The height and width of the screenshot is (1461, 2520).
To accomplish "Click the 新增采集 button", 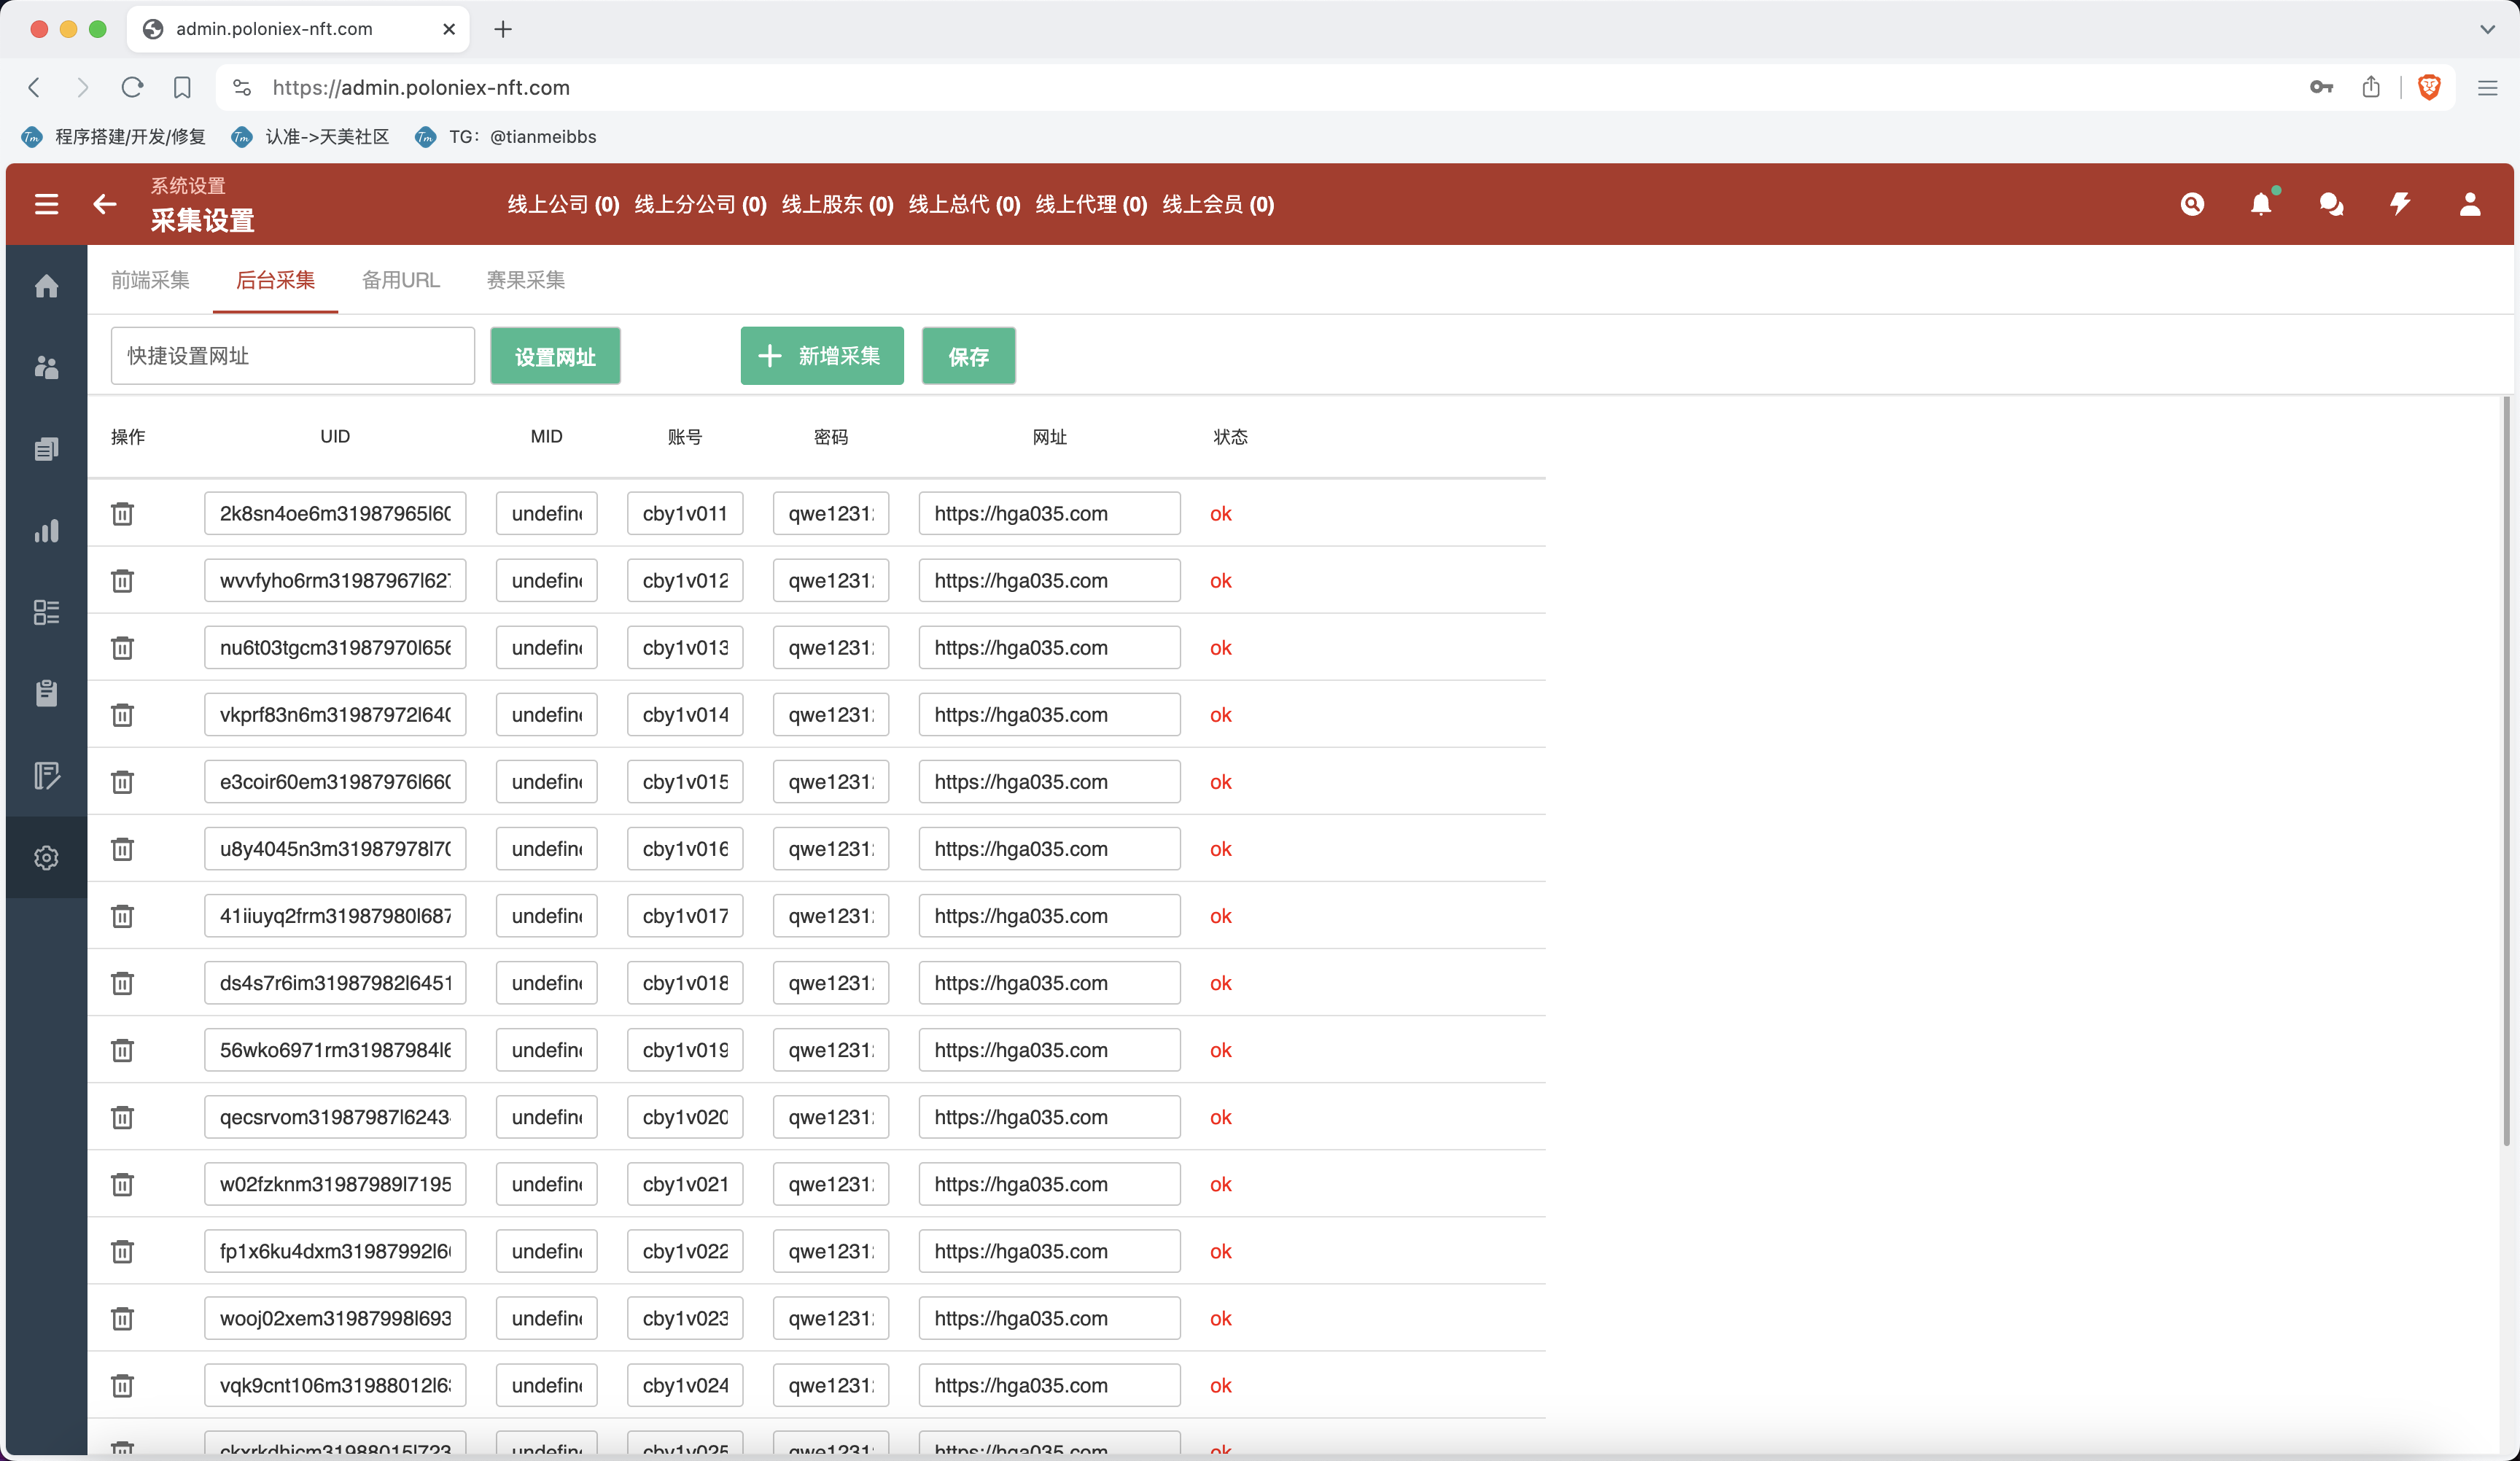I will point(821,356).
